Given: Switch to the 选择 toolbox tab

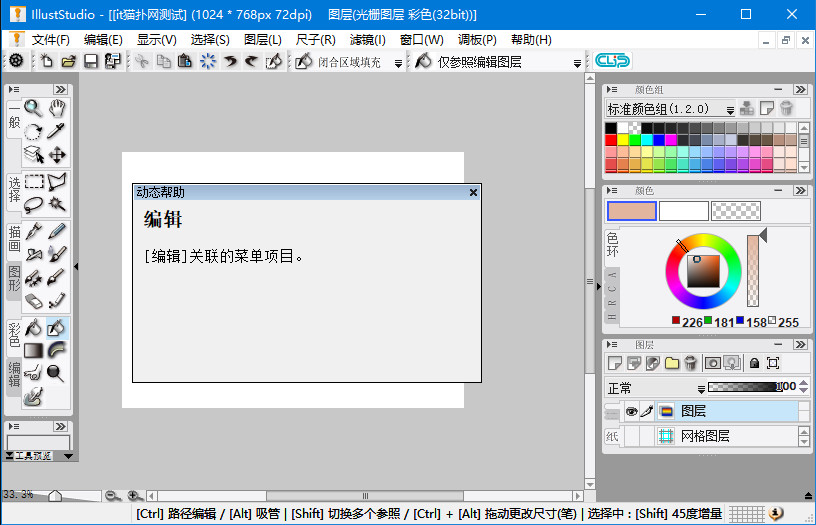Looking at the screenshot, I should (x=14, y=190).
